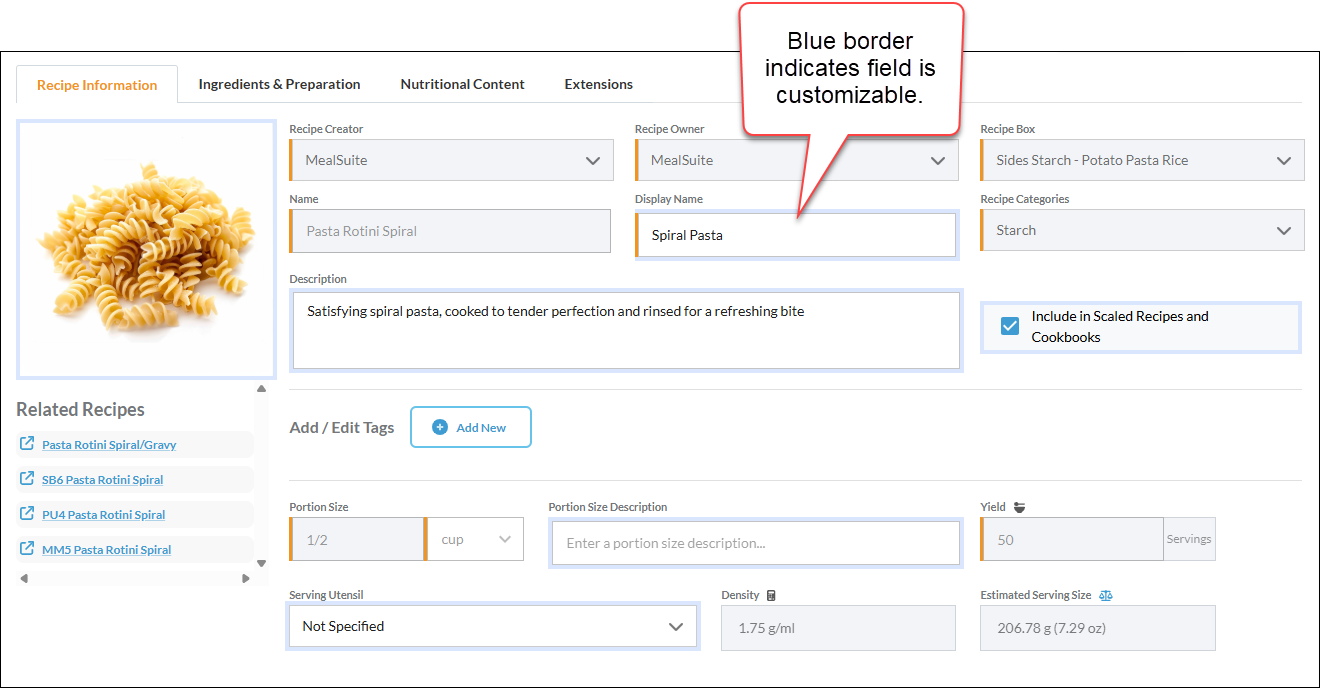
Task: Click the Servings unit label
Action: coord(1189,539)
